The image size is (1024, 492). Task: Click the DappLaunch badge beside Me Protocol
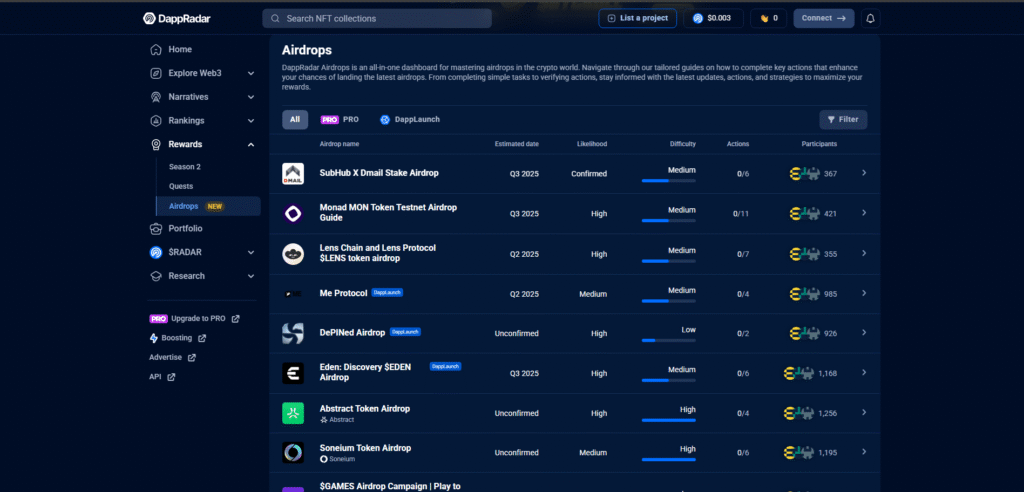[387, 293]
